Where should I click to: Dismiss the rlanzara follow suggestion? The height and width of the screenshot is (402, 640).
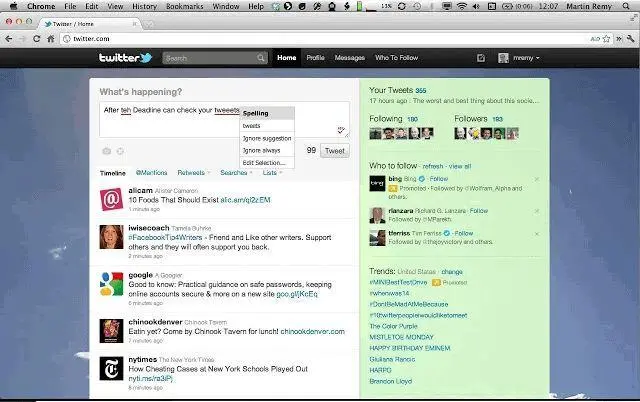(x=537, y=211)
